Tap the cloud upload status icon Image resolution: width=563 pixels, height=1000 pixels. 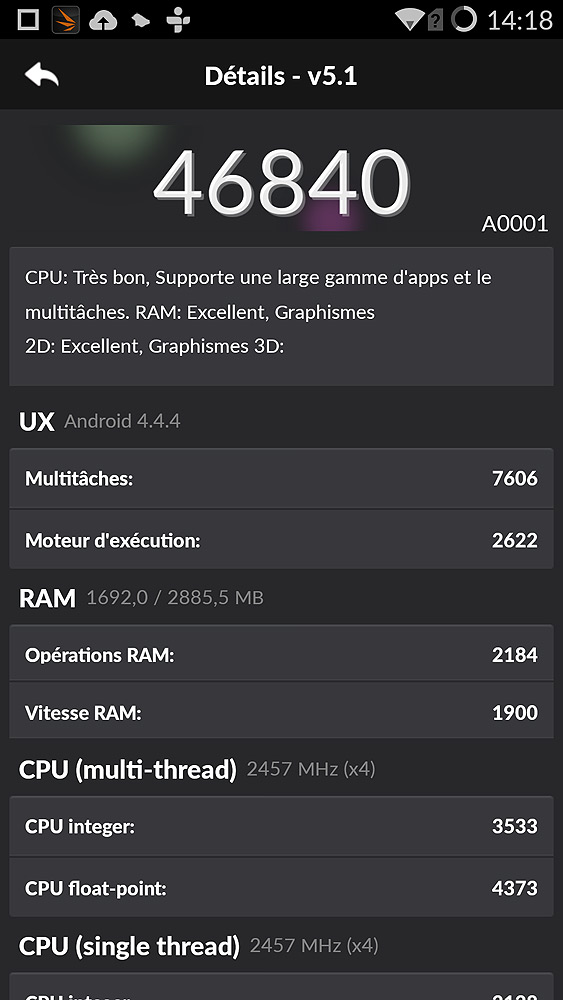click(103, 20)
